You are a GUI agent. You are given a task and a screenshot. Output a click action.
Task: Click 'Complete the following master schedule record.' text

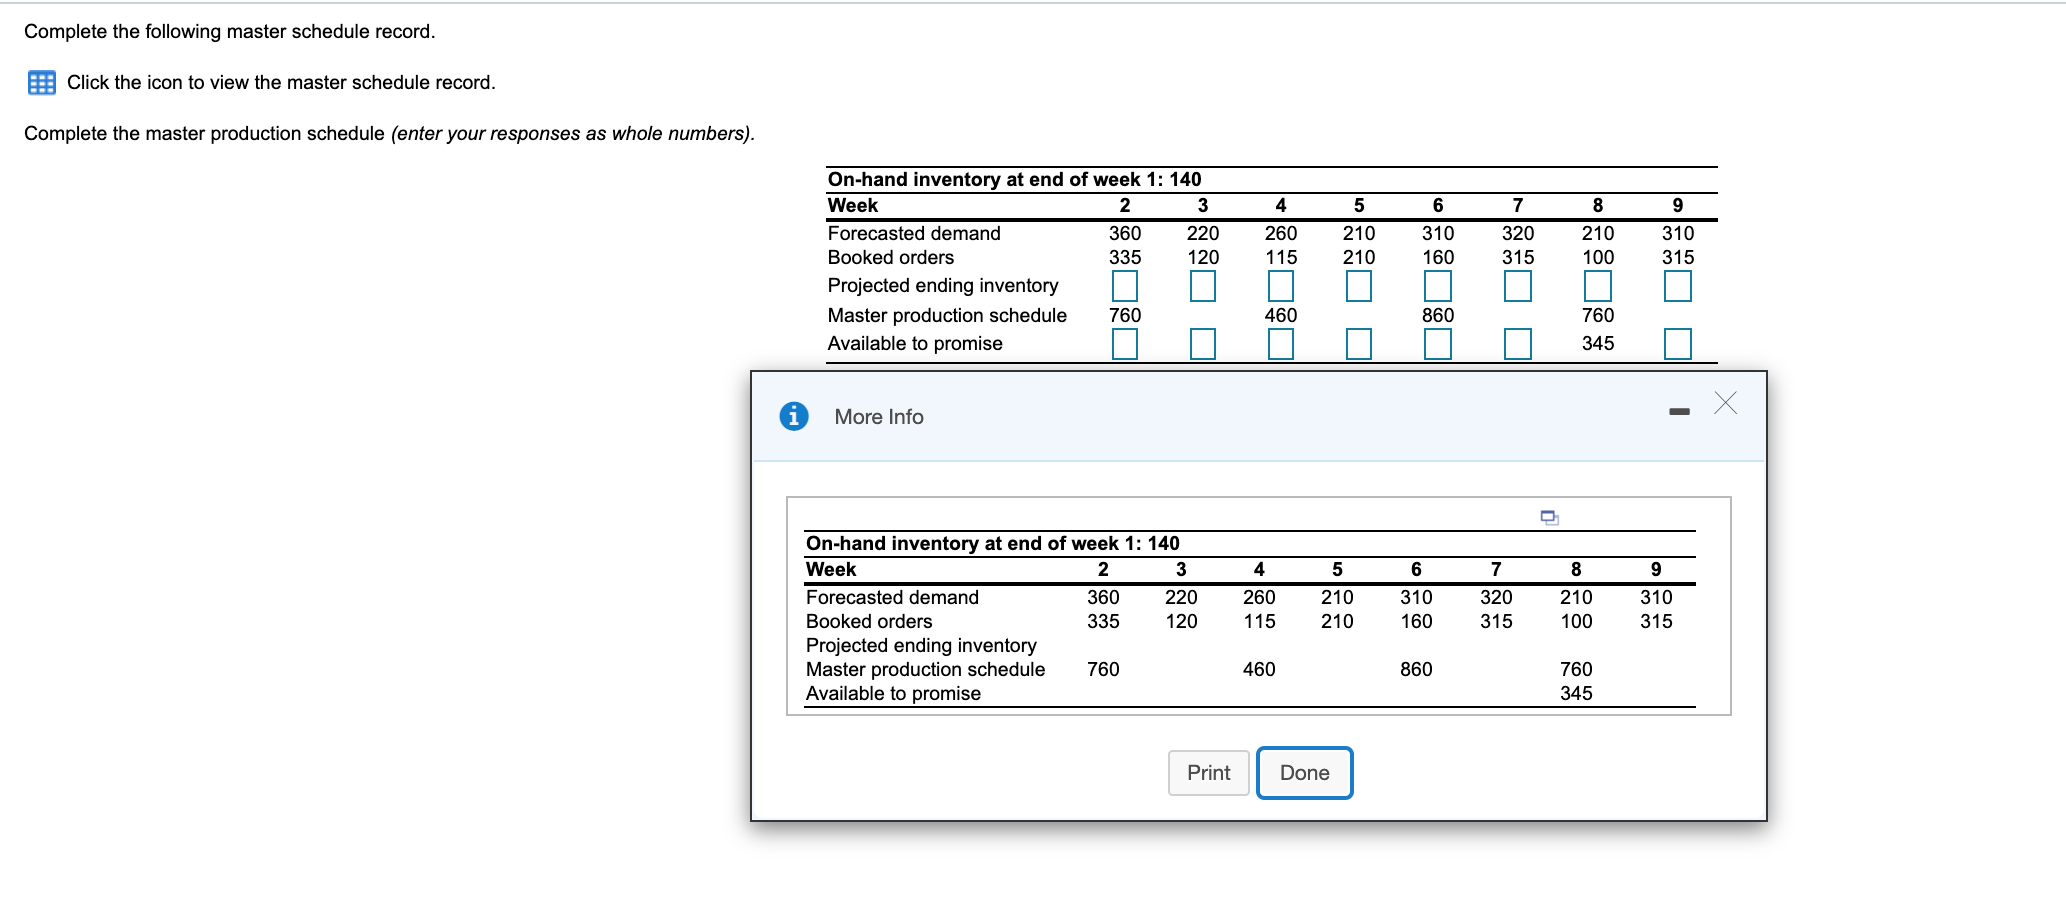tap(230, 31)
